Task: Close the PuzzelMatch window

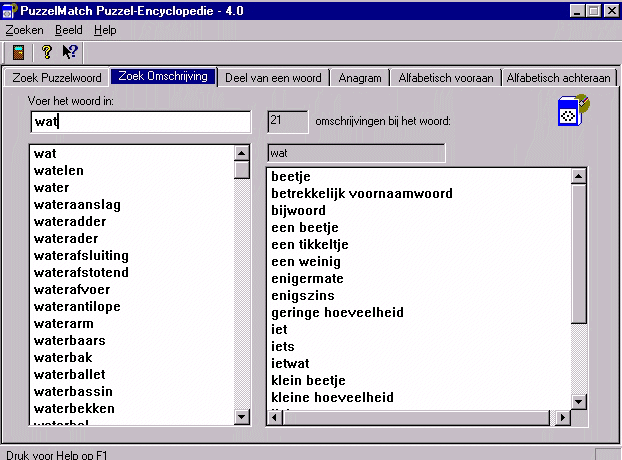Action: 611,11
